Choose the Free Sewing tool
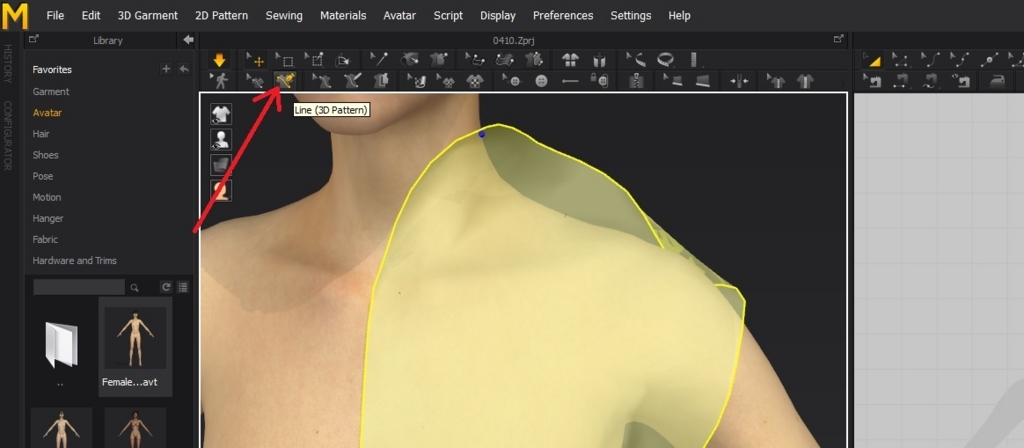Screen dimensions: 1024x448 (931, 81)
